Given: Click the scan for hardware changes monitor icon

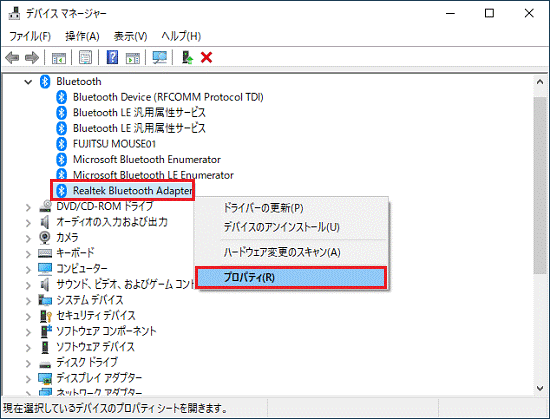Looking at the screenshot, I should 160,58.
